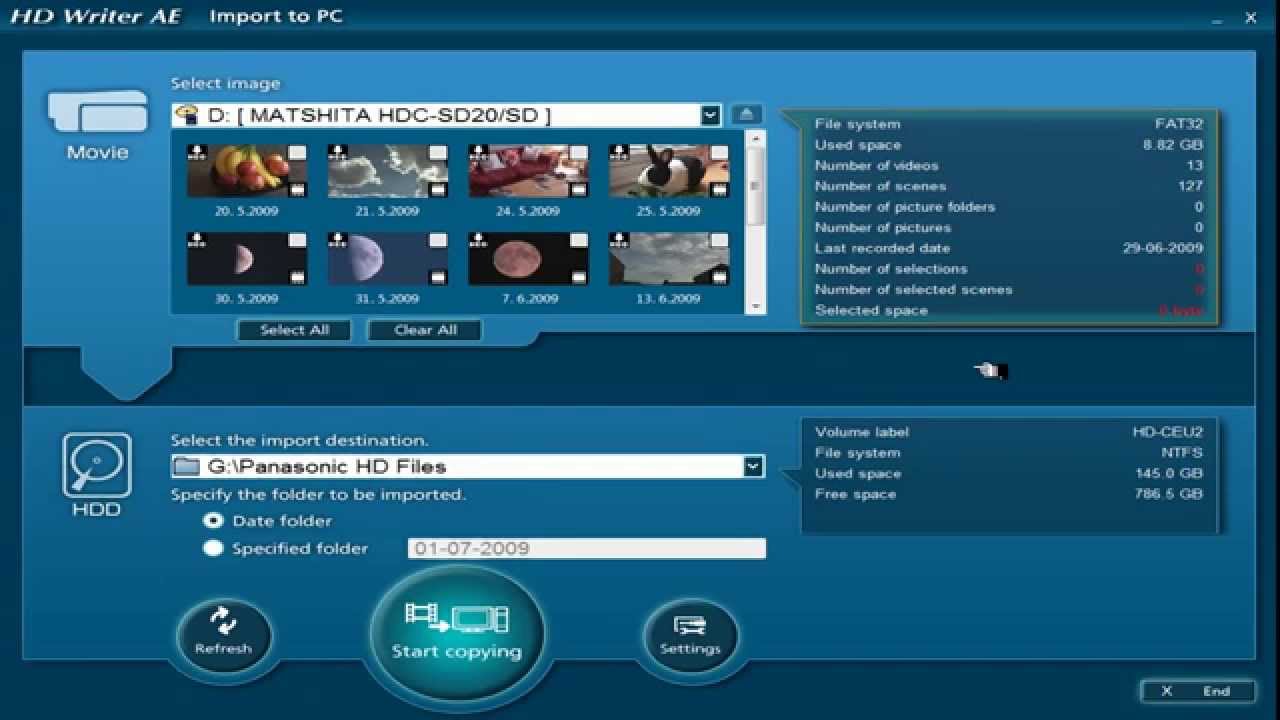1280x720 pixels.
Task: Open the G:\Panasonic HD Files destination dropdown
Action: (x=753, y=466)
